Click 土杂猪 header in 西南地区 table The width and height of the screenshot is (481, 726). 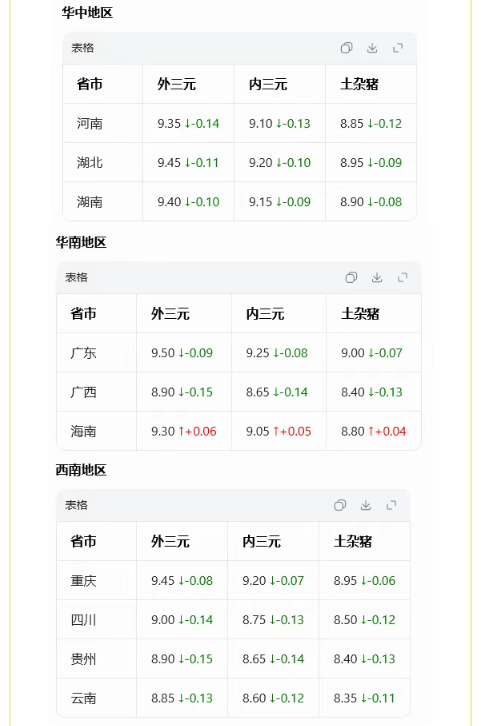pos(353,541)
